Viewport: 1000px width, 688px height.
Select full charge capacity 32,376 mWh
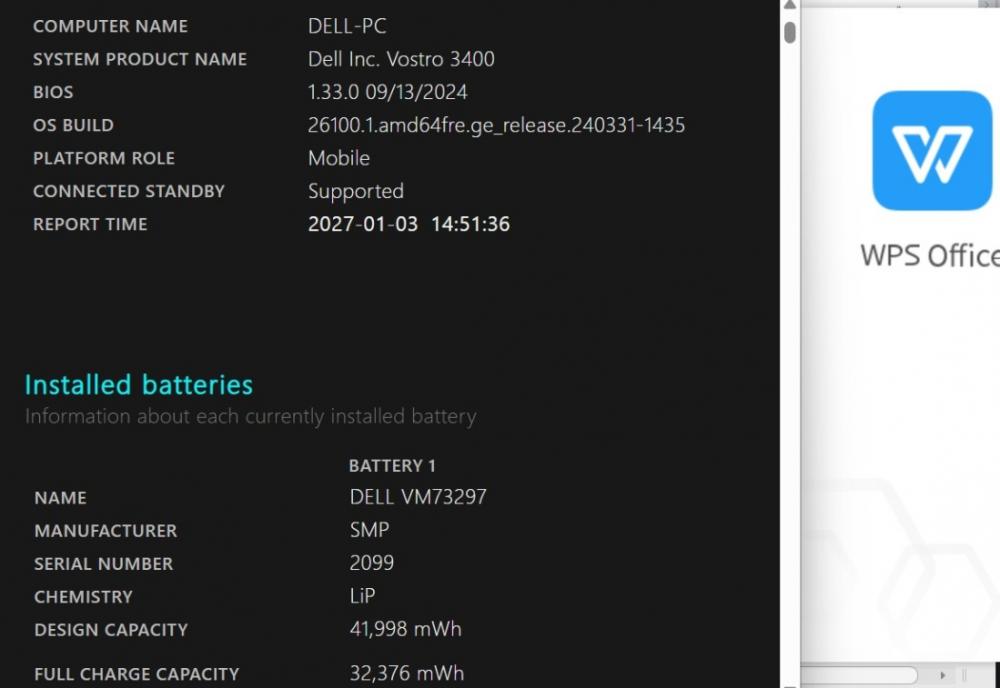pyautogui.click(x=407, y=673)
